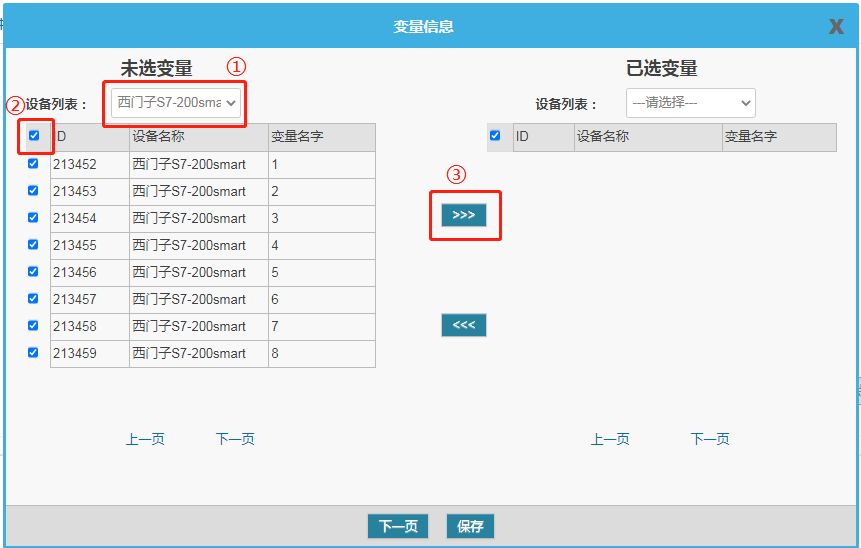This screenshot has width=861, height=548.
Task: Click the 变量名字 column header in left table
Action: tap(297, 137)
